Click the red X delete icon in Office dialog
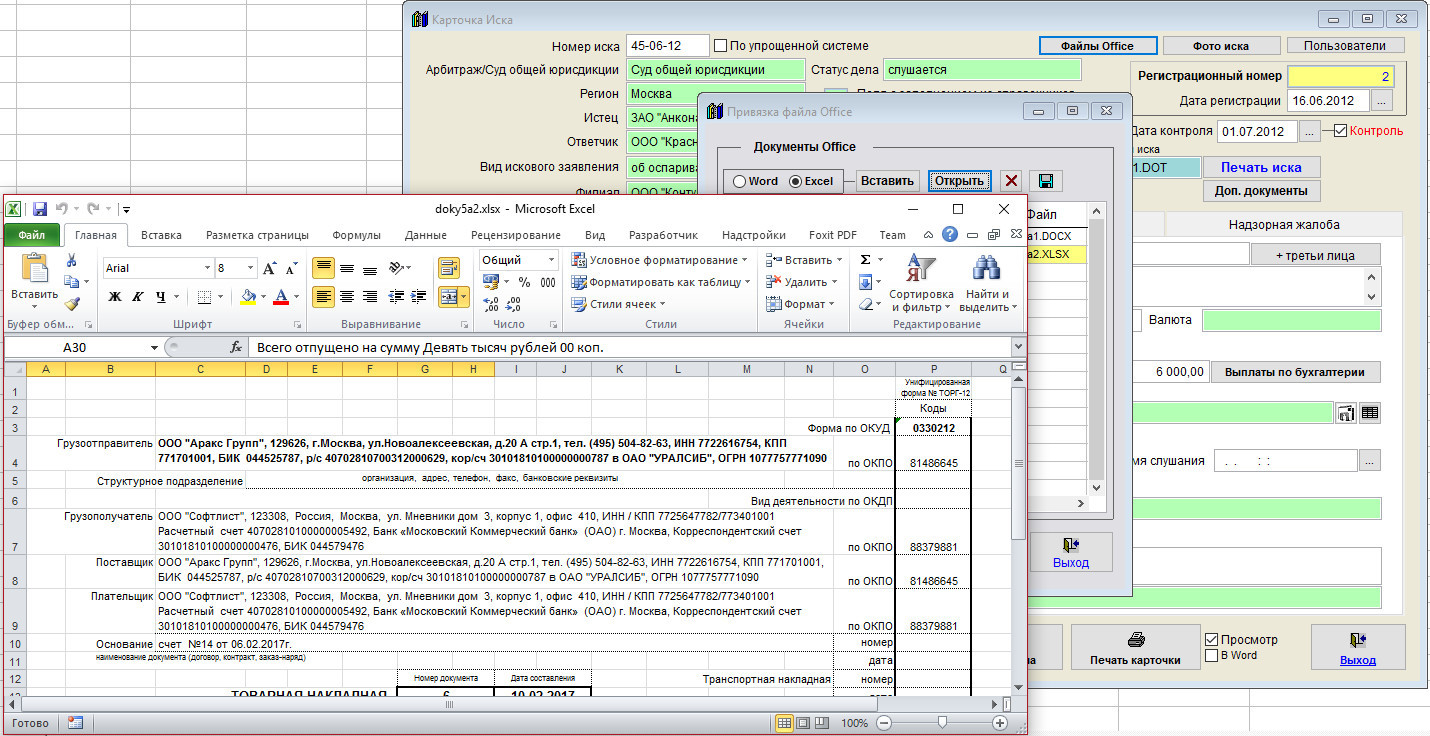 point(1011,181)
